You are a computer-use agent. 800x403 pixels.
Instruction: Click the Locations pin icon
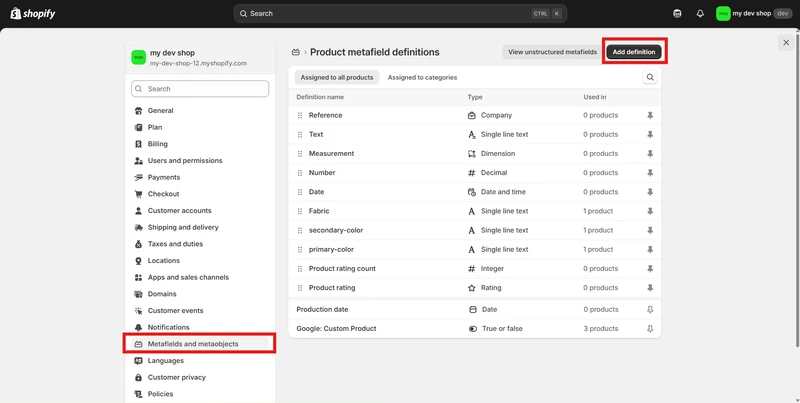(138, 261)
